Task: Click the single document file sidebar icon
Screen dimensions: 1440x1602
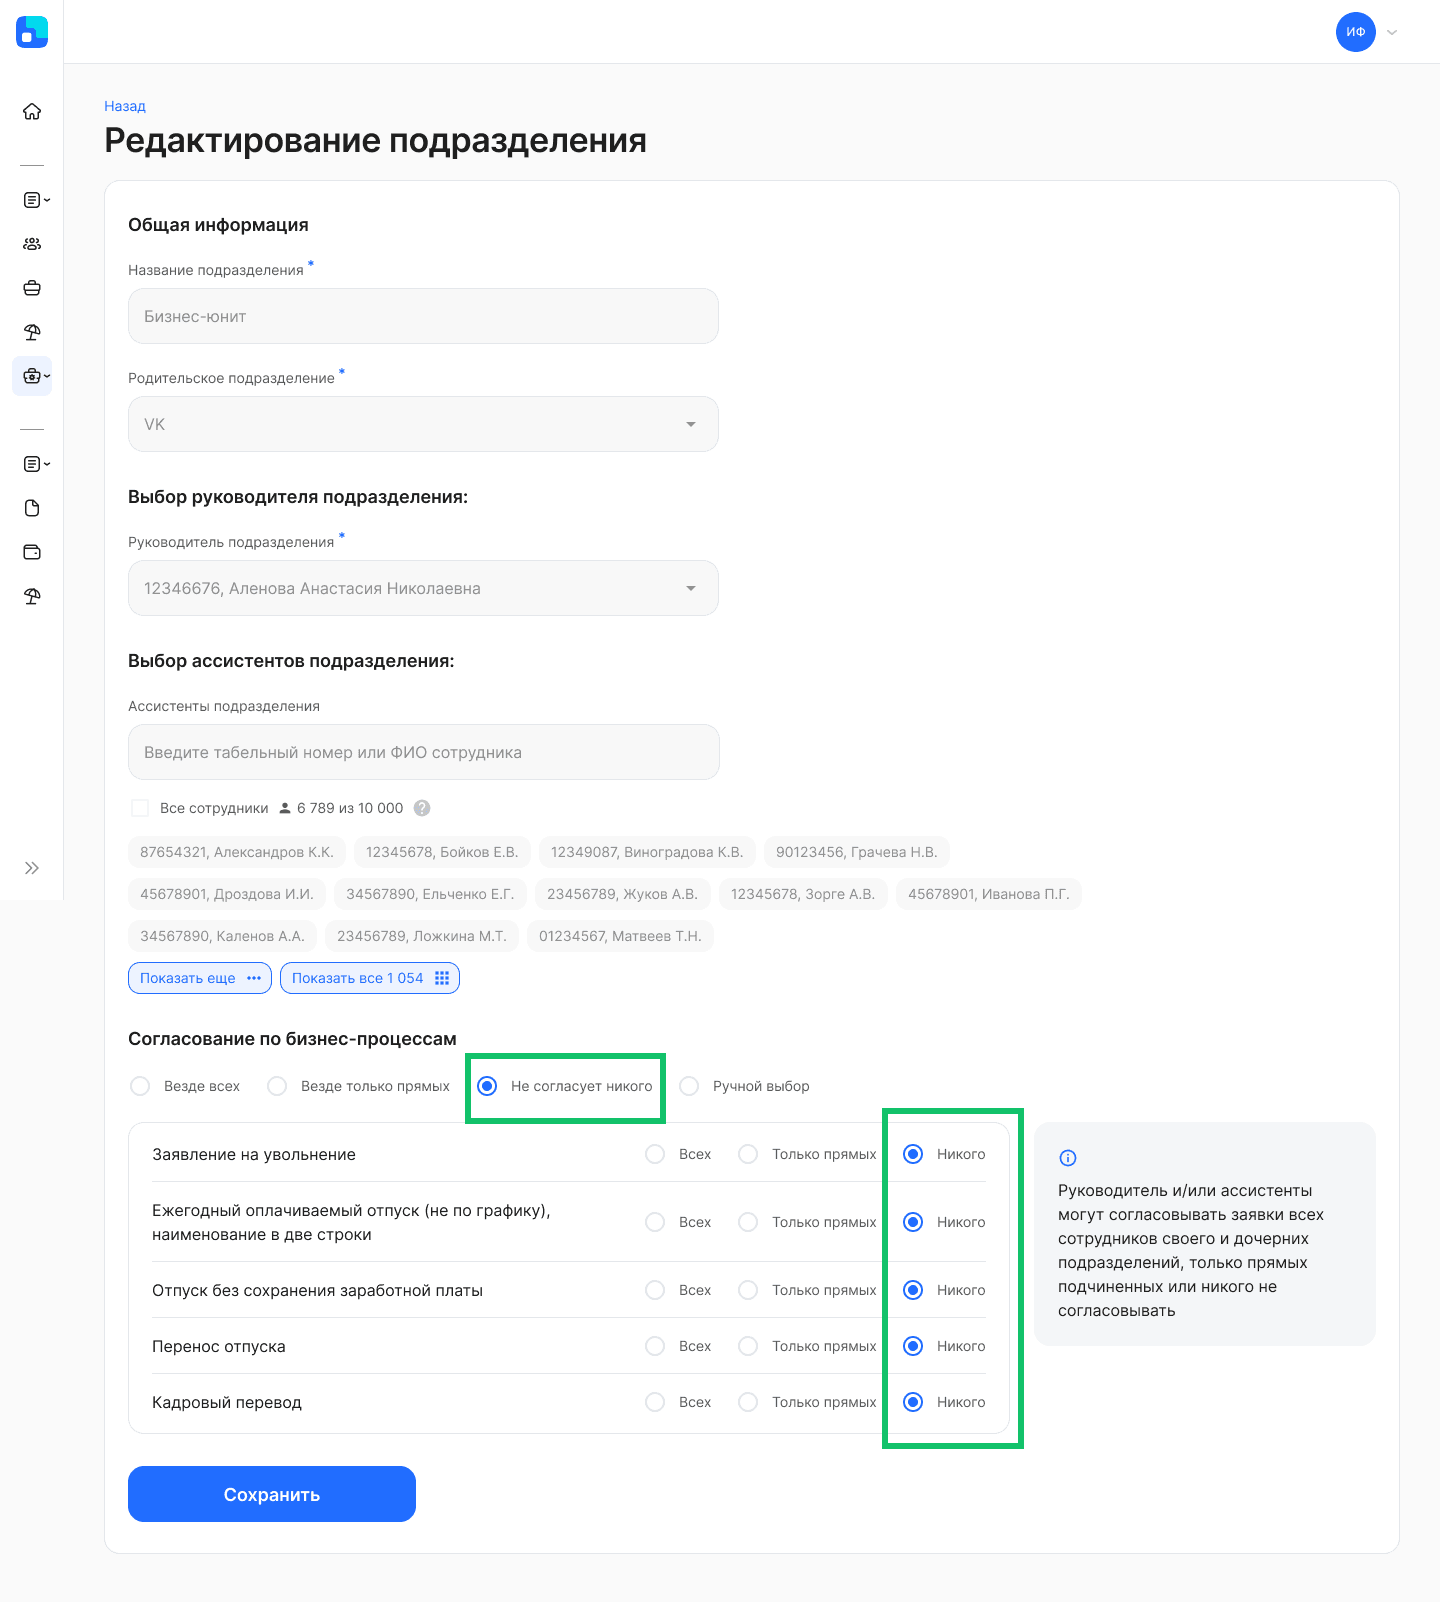Action: pos(32,508)
